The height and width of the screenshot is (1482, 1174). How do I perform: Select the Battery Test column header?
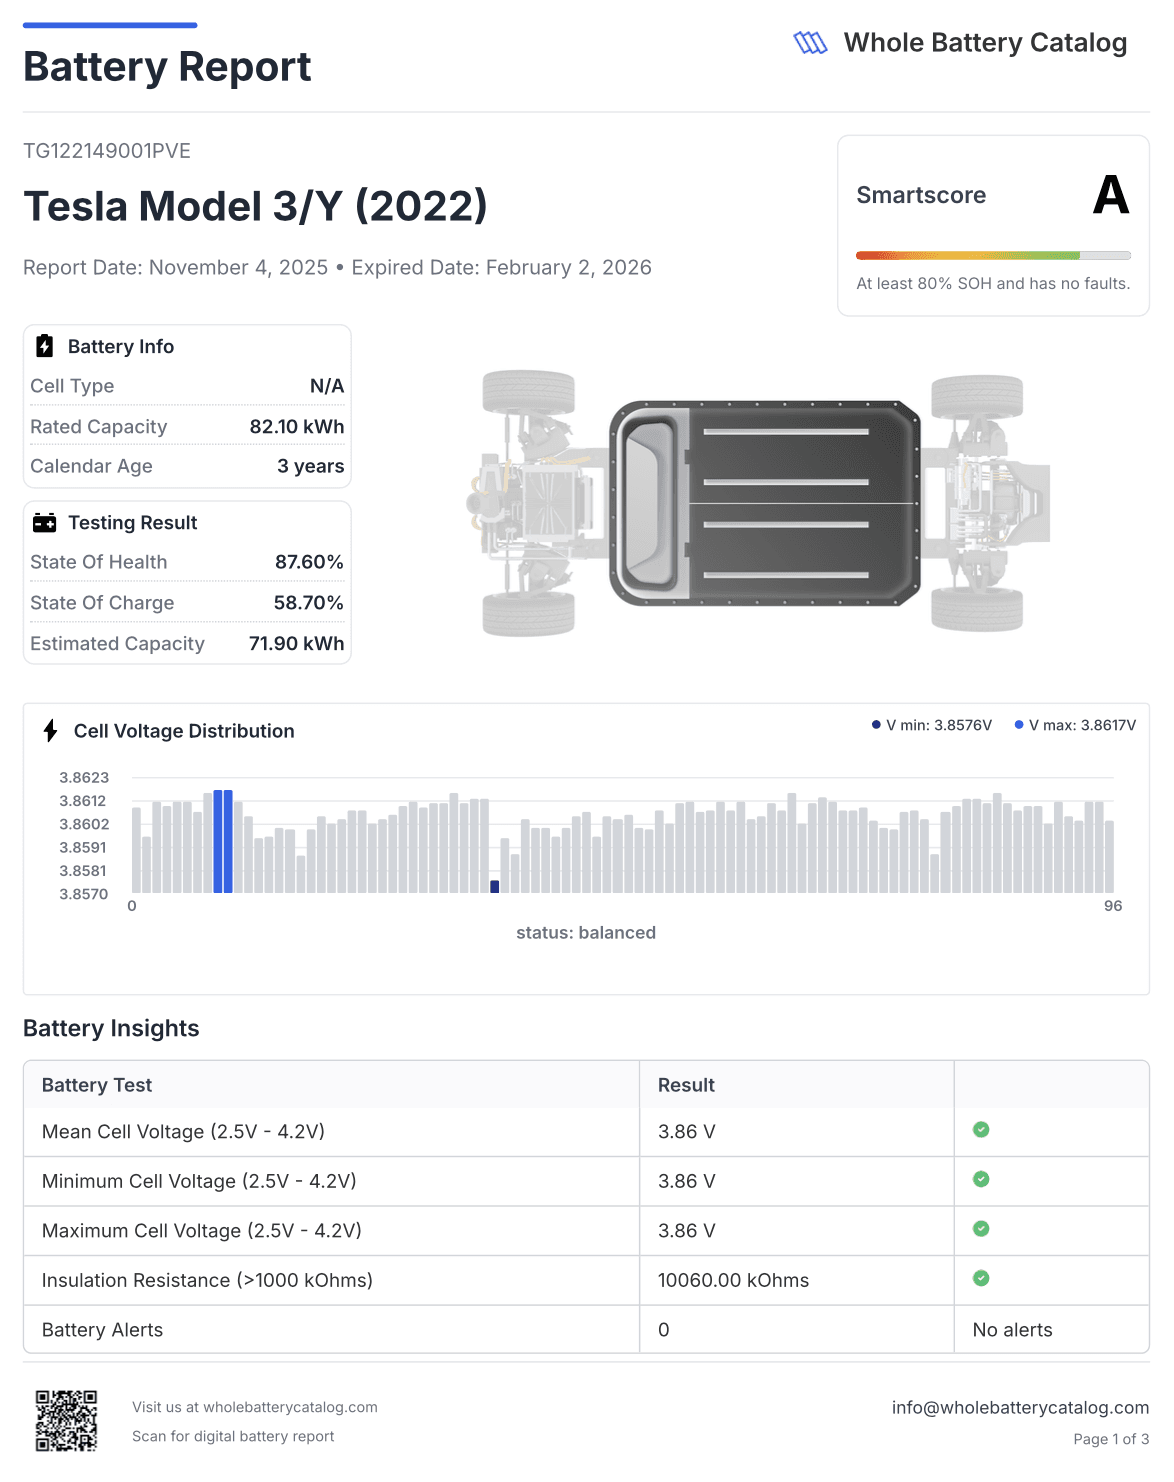(x=96, y=1084)
